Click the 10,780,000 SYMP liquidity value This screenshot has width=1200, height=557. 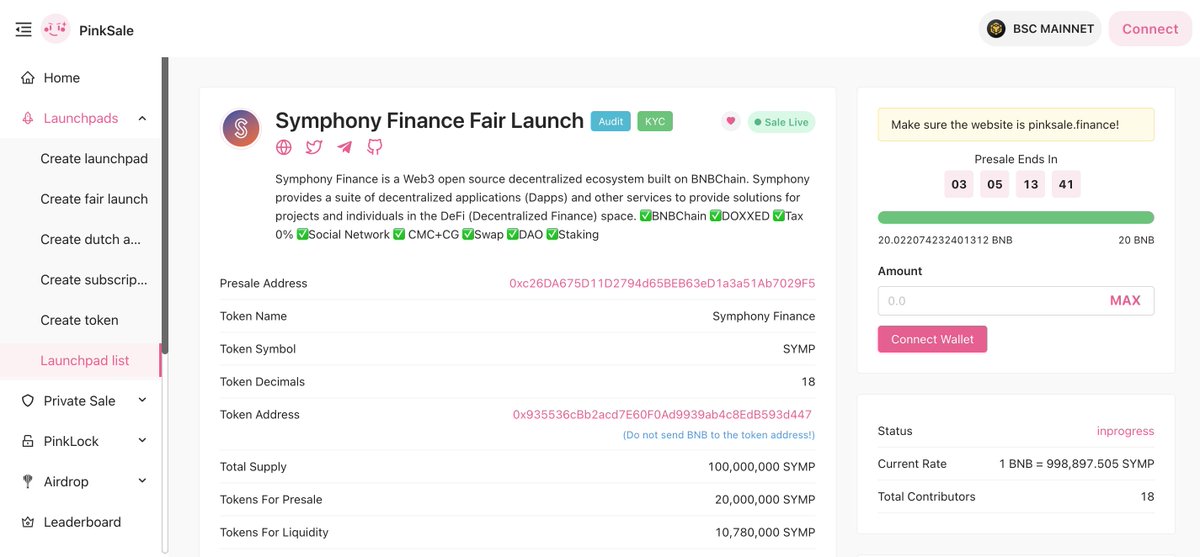point(765,532)
